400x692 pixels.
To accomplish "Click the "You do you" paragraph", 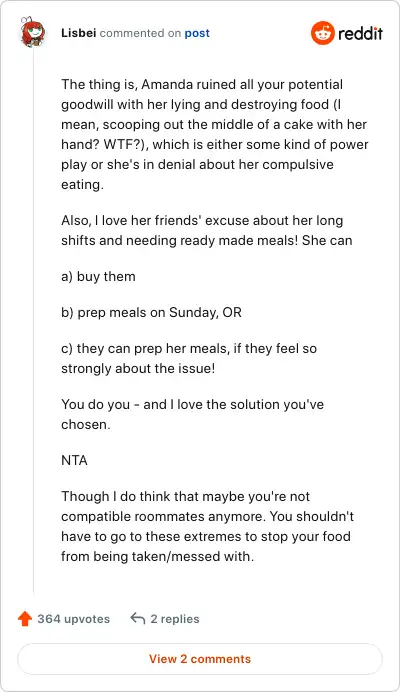I will tap(192, 414).
